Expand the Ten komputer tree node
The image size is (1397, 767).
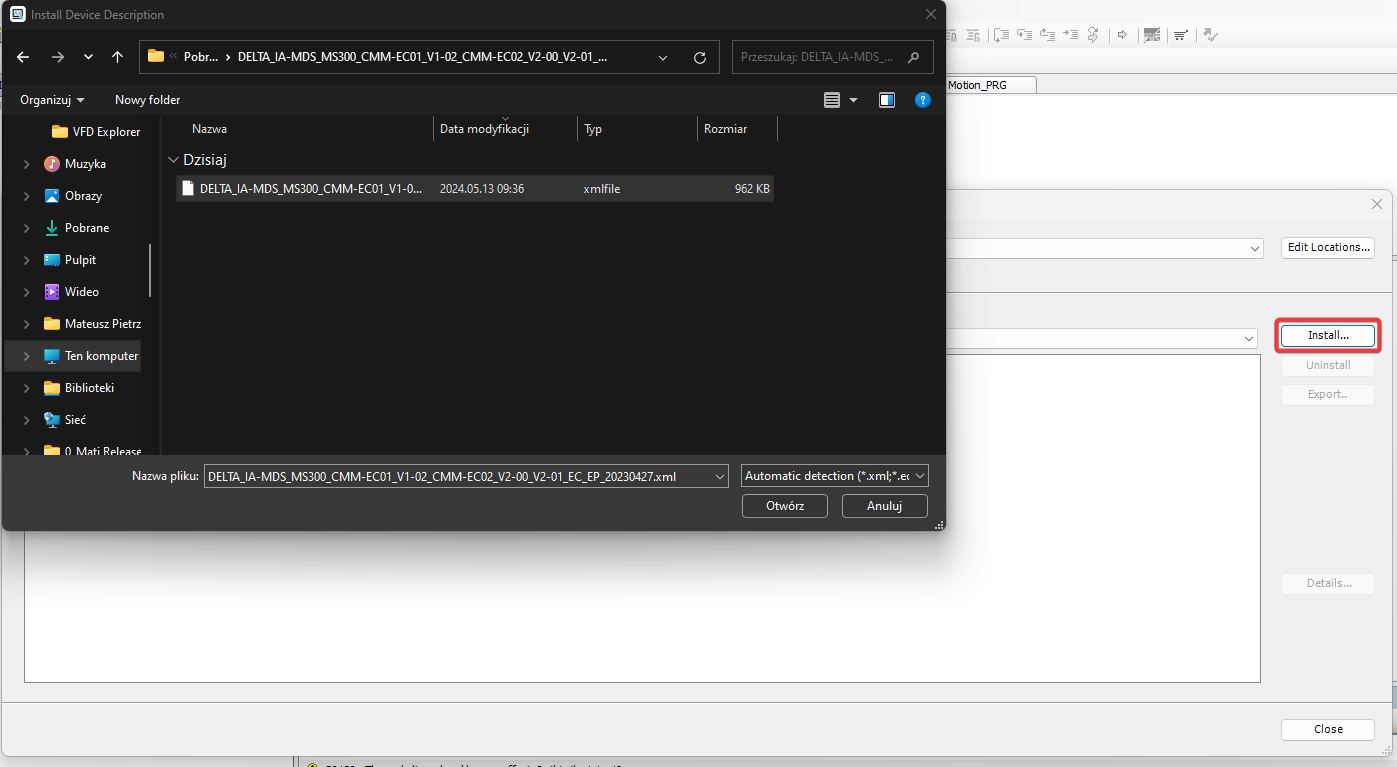(x=27, y=356)
